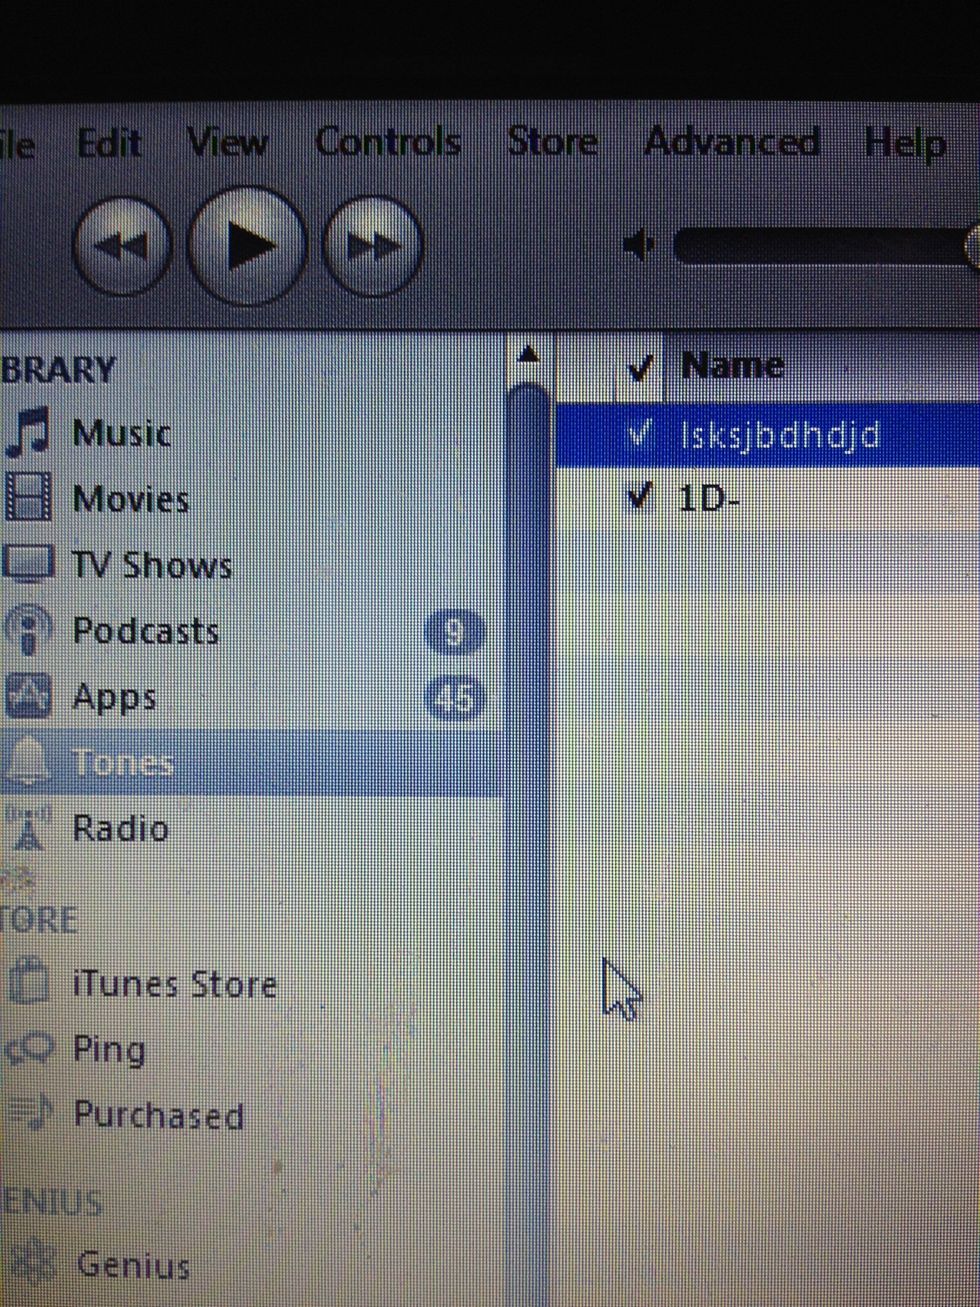Click the Podcasts badge showing 9
980x1307 pixels.
(x=454, y=634)
